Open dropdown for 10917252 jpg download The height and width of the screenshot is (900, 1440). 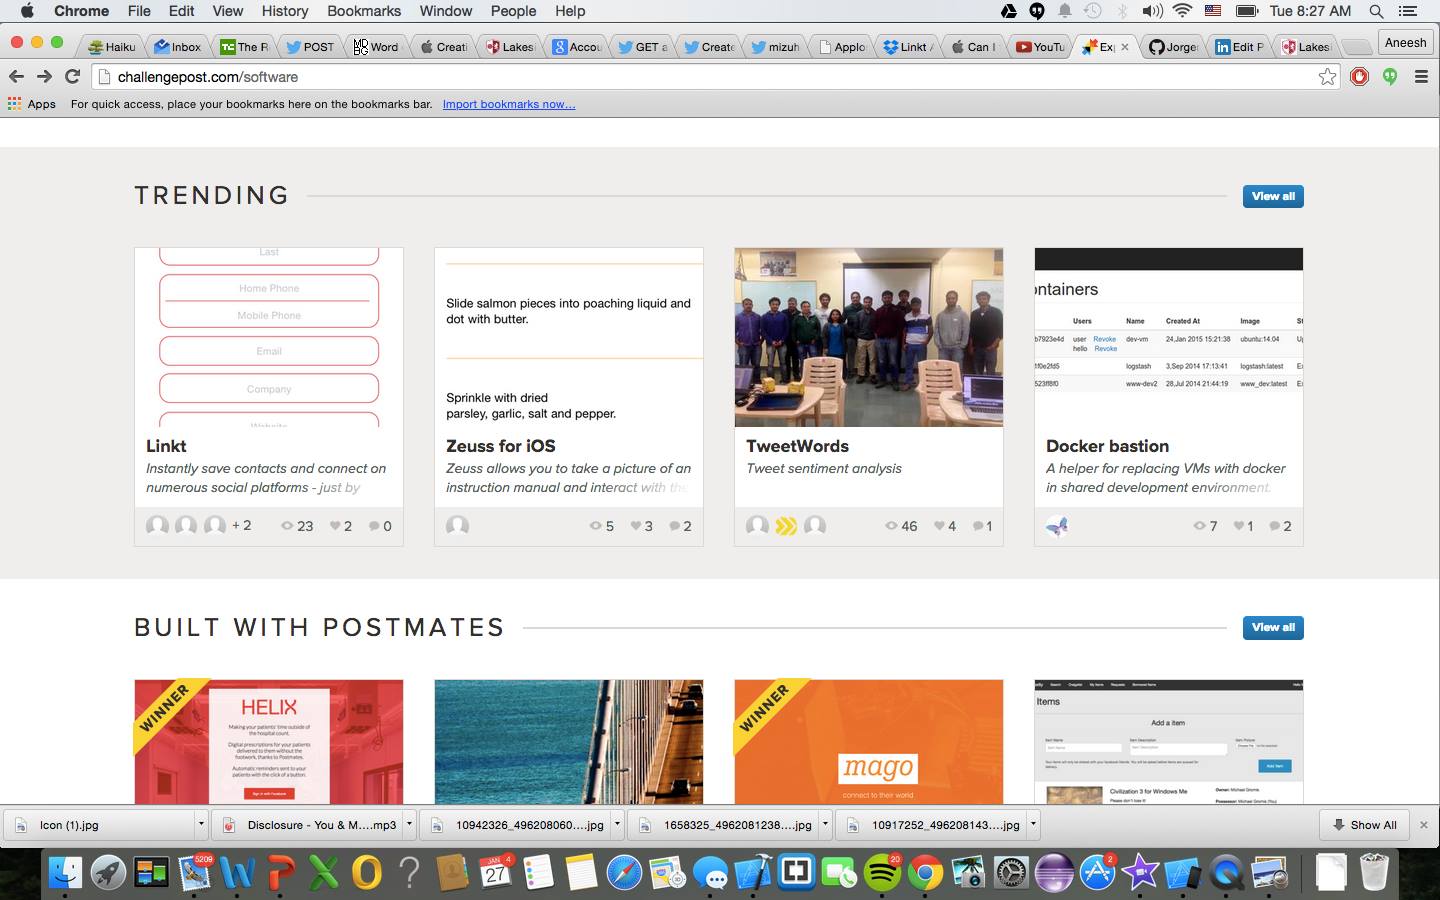pyautogui.click(x=1033, y=825)
